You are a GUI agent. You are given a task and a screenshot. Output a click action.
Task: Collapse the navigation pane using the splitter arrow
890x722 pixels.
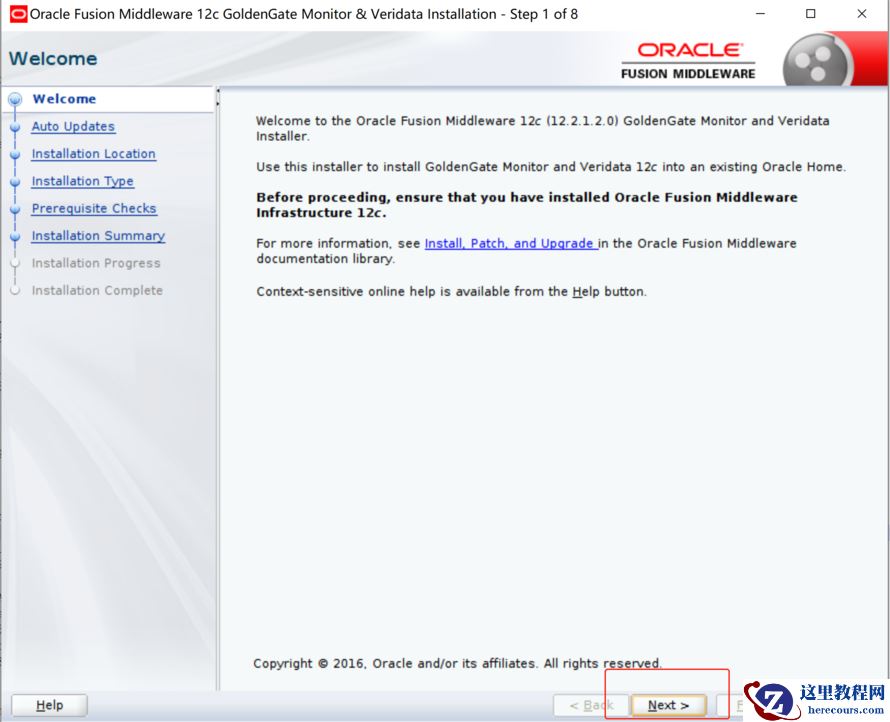click(x=217, y=90)
